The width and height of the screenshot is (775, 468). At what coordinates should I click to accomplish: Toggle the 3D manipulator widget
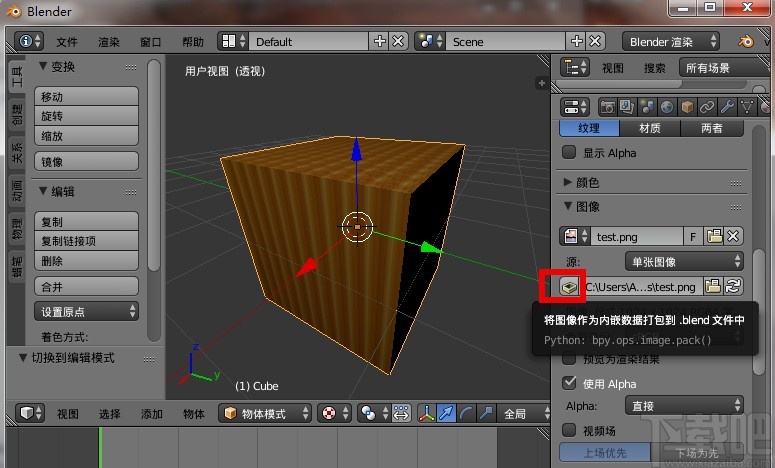[x=427, y=413]
